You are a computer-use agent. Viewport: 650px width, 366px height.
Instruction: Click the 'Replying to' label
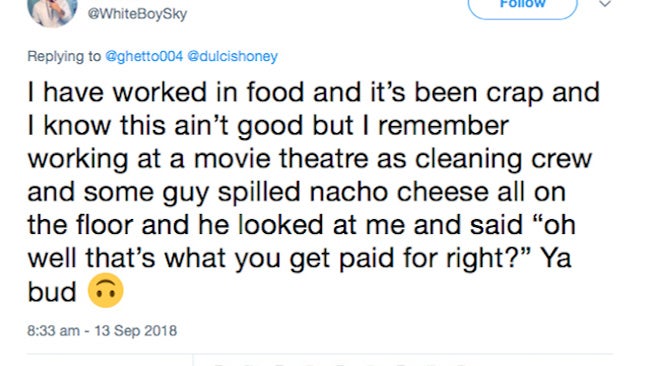pos(64,56)
